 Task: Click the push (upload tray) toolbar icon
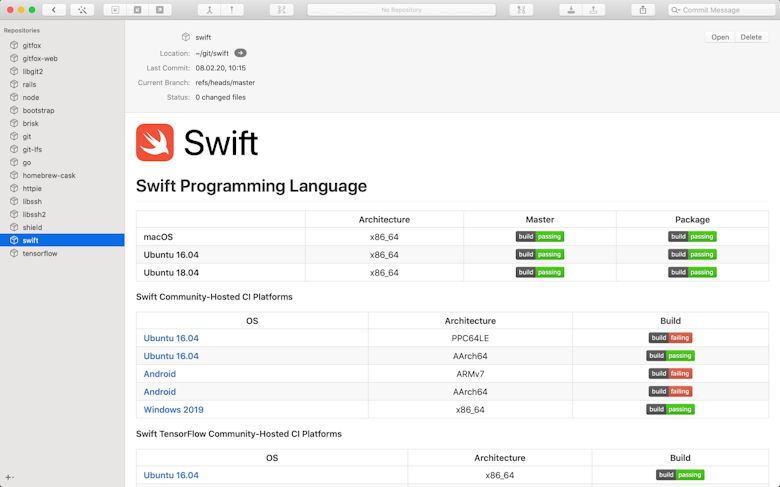coord(593,10)
